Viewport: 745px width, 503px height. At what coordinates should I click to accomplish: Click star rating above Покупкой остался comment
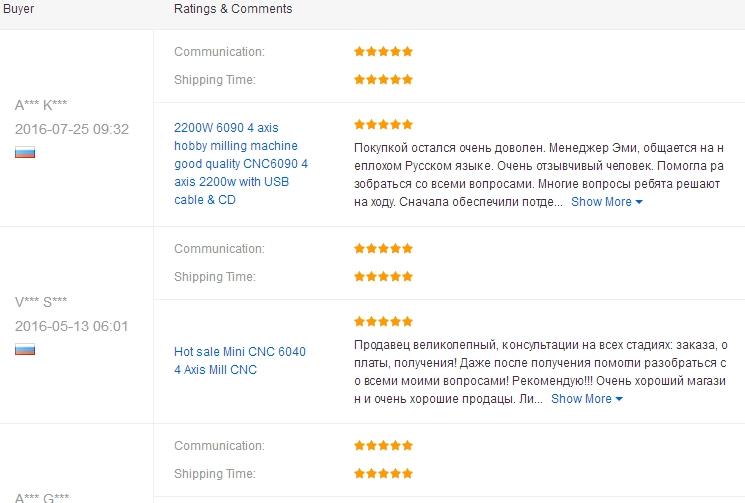pyautogui.click(x=383, y=124)
